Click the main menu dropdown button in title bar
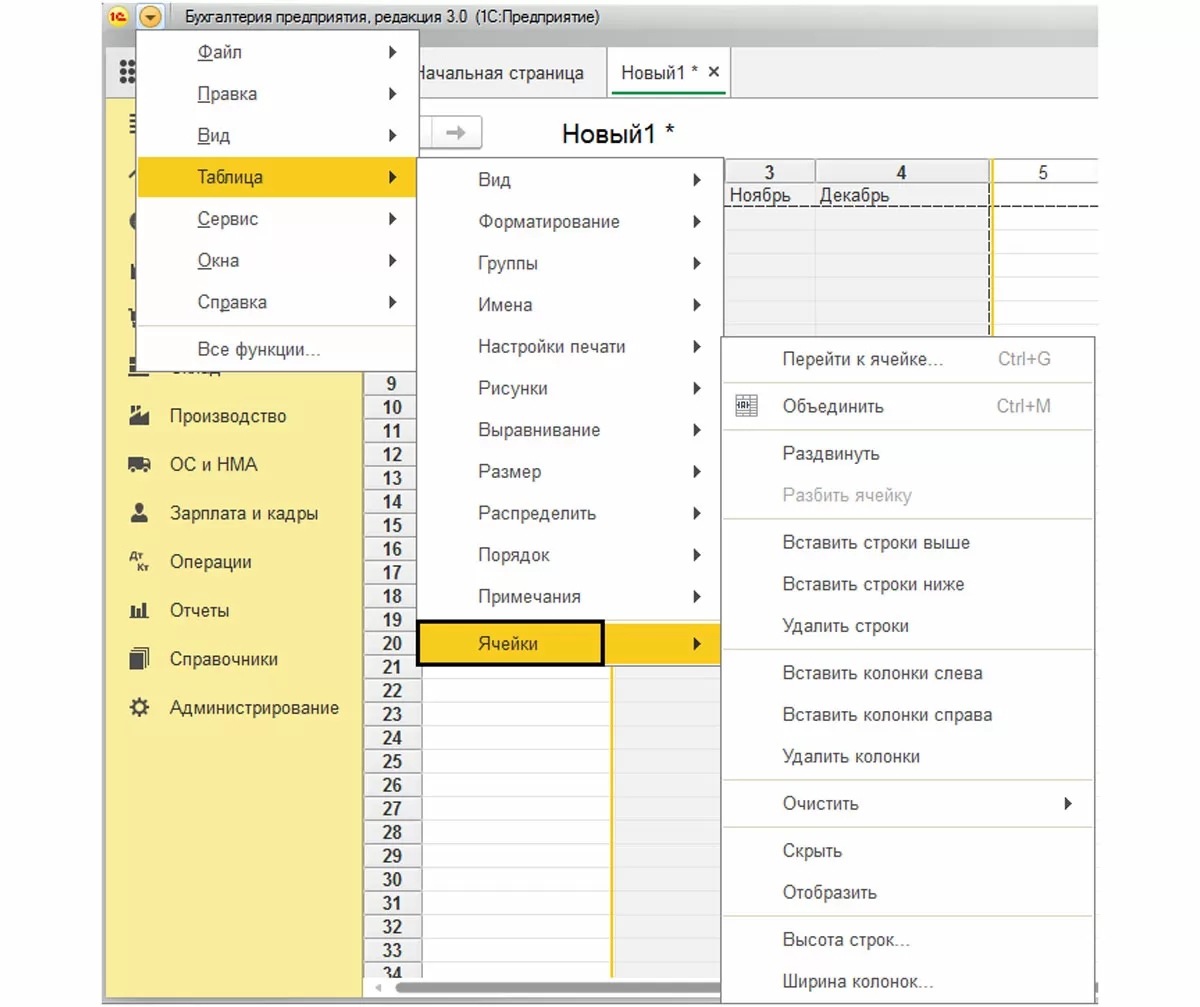The image size is (1200, 1007). click(x=150, y=17)
